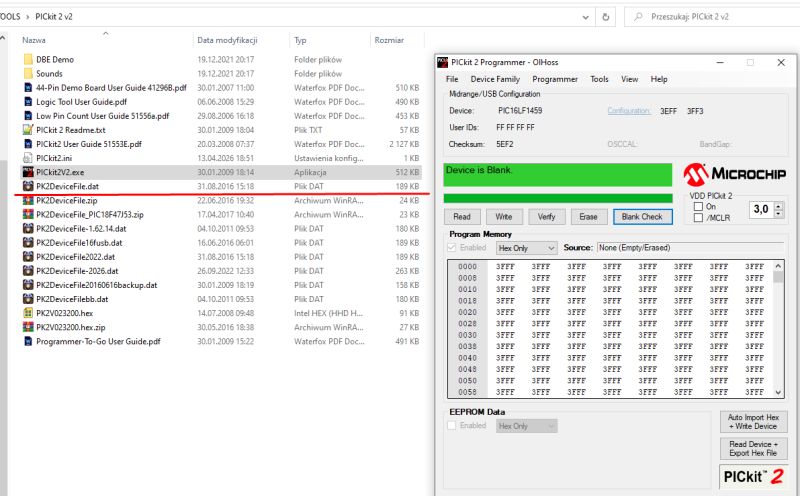Image resolution: width=800 pixels, height=496 pixels.
Task: Decrease VDD voltage with the down arrow
Action: (778, 213)
